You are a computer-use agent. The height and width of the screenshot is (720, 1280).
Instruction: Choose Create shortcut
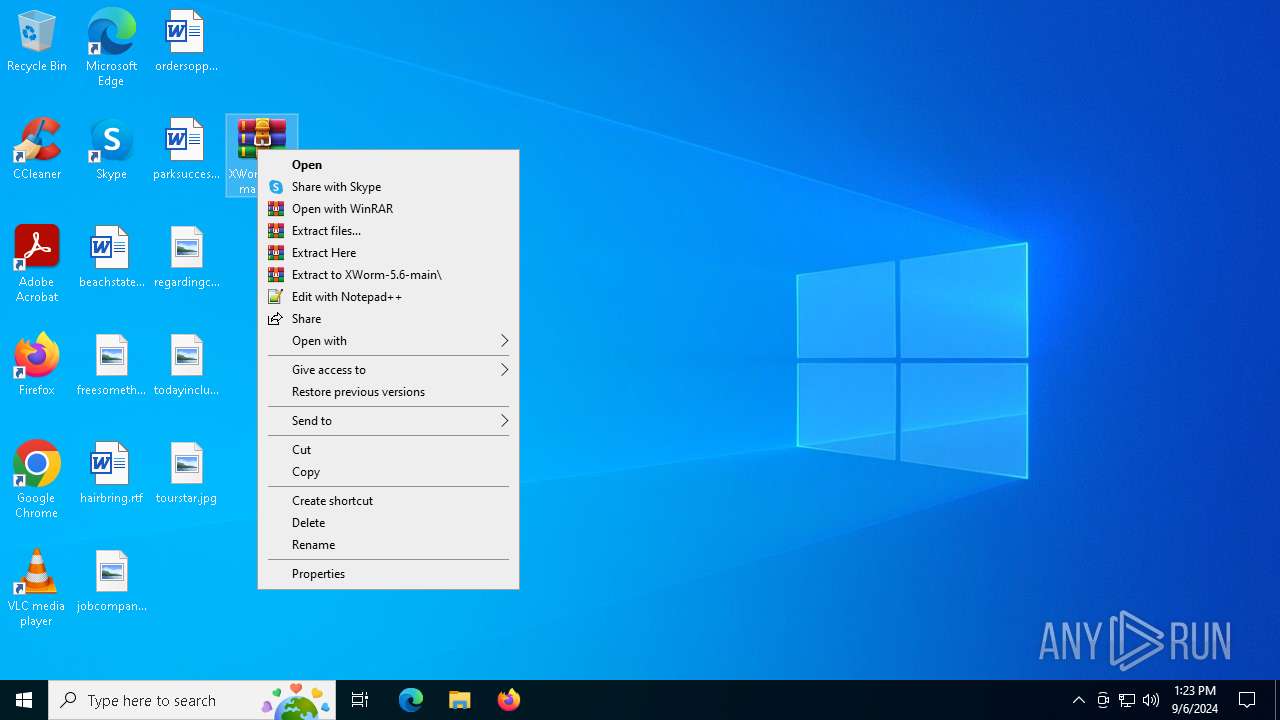388,501
